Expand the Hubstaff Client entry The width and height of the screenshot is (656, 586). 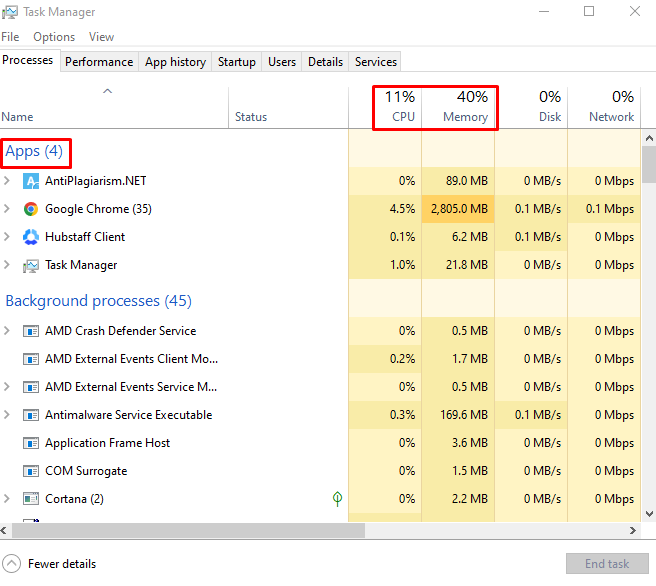[7, 236]
